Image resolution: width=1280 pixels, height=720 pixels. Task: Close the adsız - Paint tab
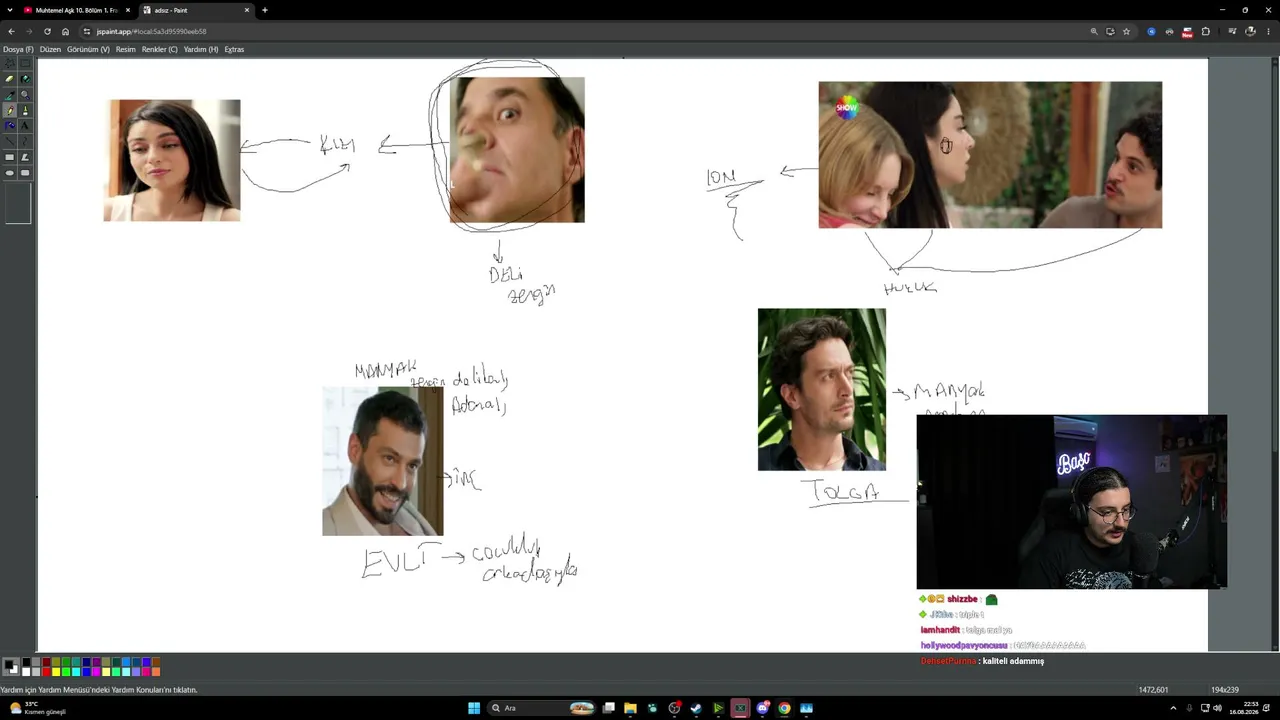click(x=247, y=10)
